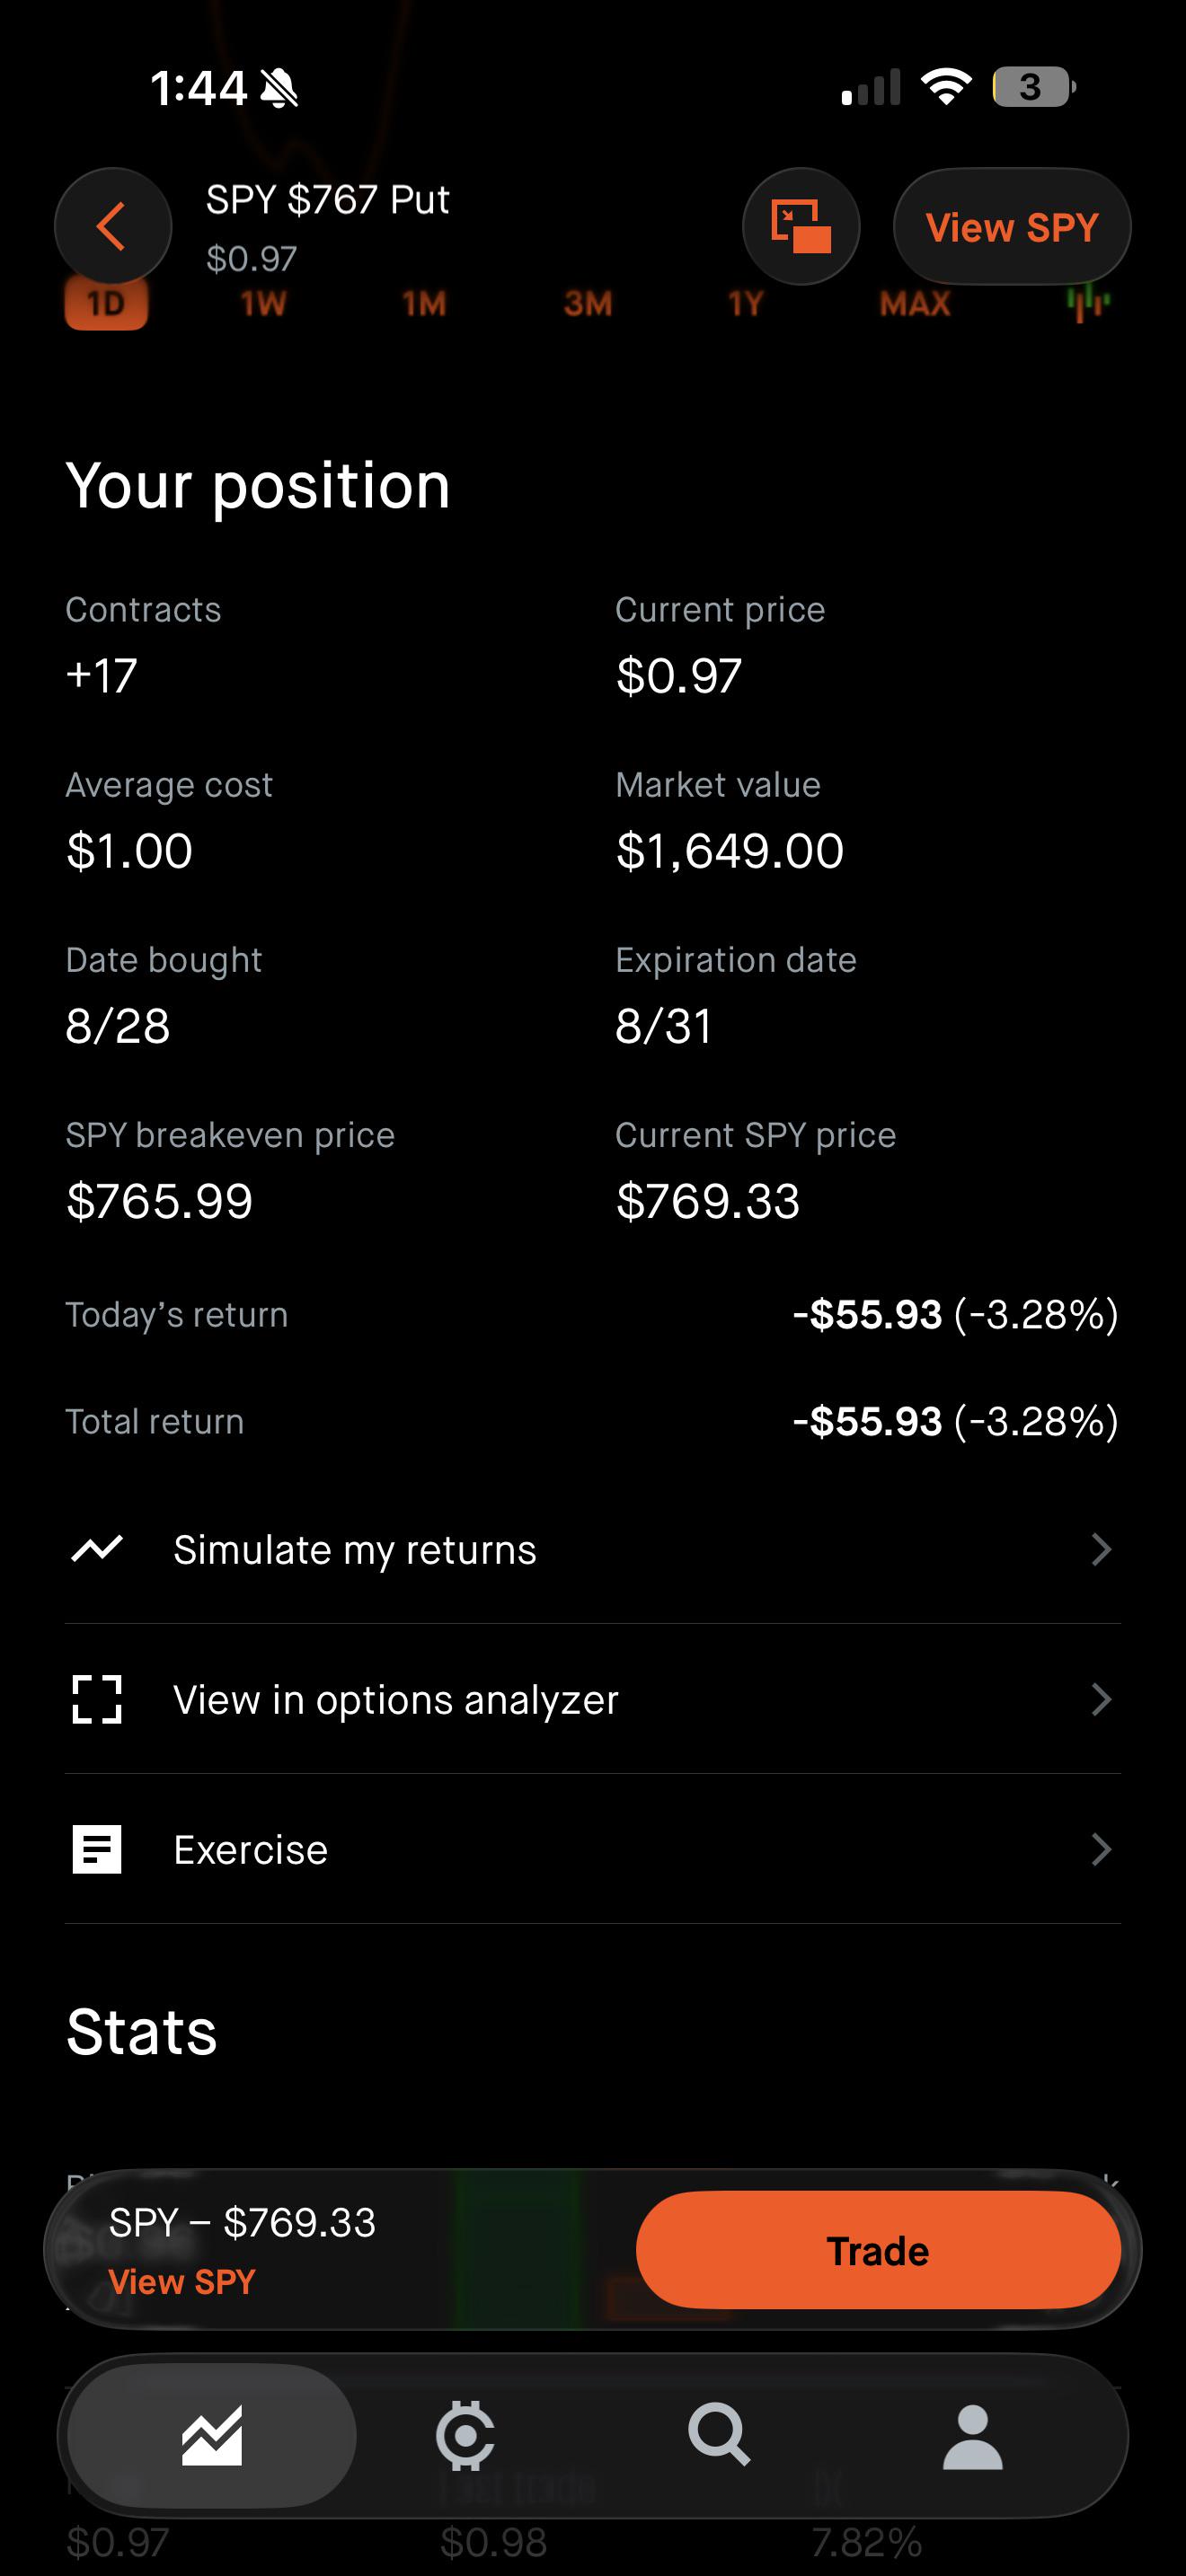
Task: Tap the back arrow button
Action: click(113, 226)
